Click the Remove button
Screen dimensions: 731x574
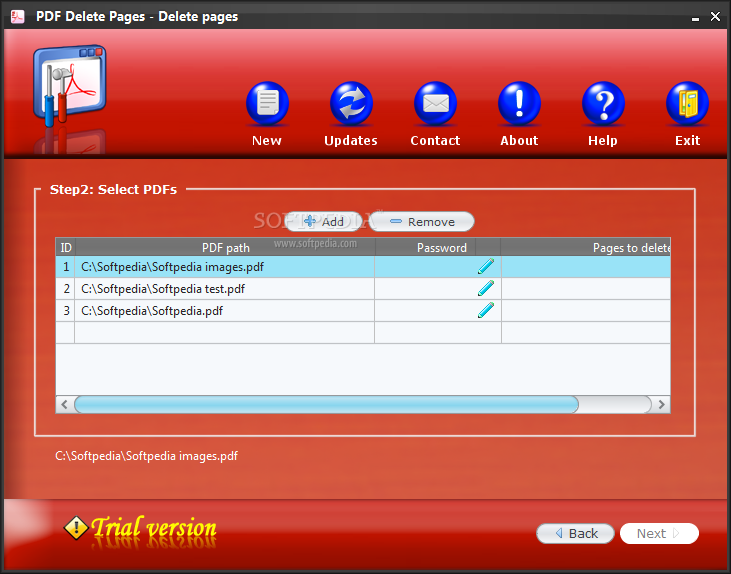(x=422, y=221)
